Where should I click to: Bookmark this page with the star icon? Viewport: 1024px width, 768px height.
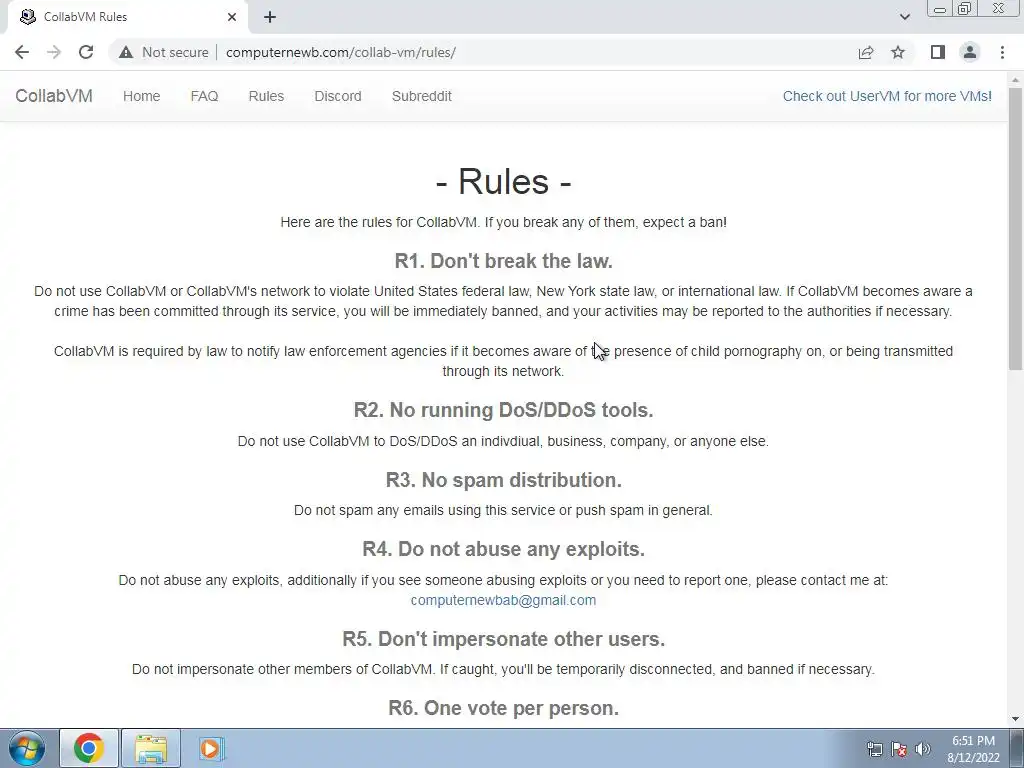(x=898, y=52)
